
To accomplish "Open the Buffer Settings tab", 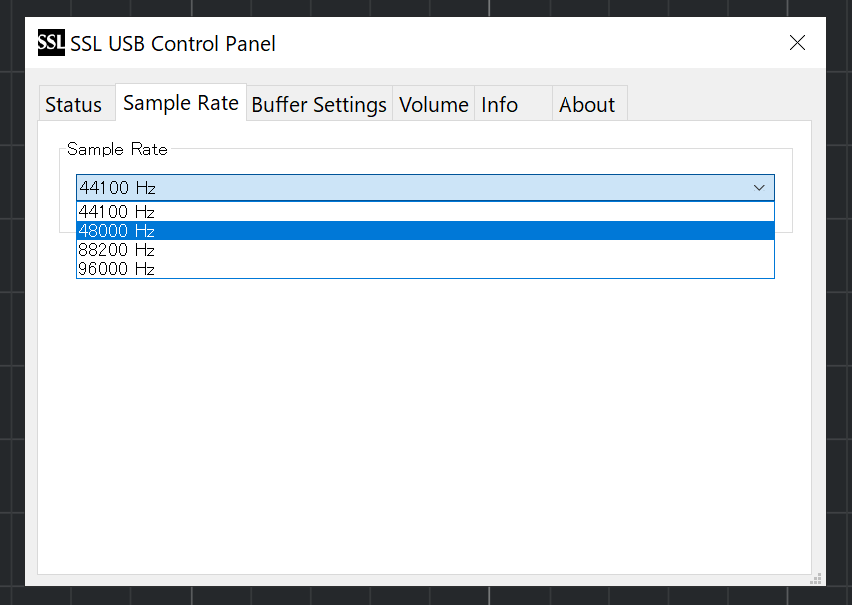I will click(319, 104).
